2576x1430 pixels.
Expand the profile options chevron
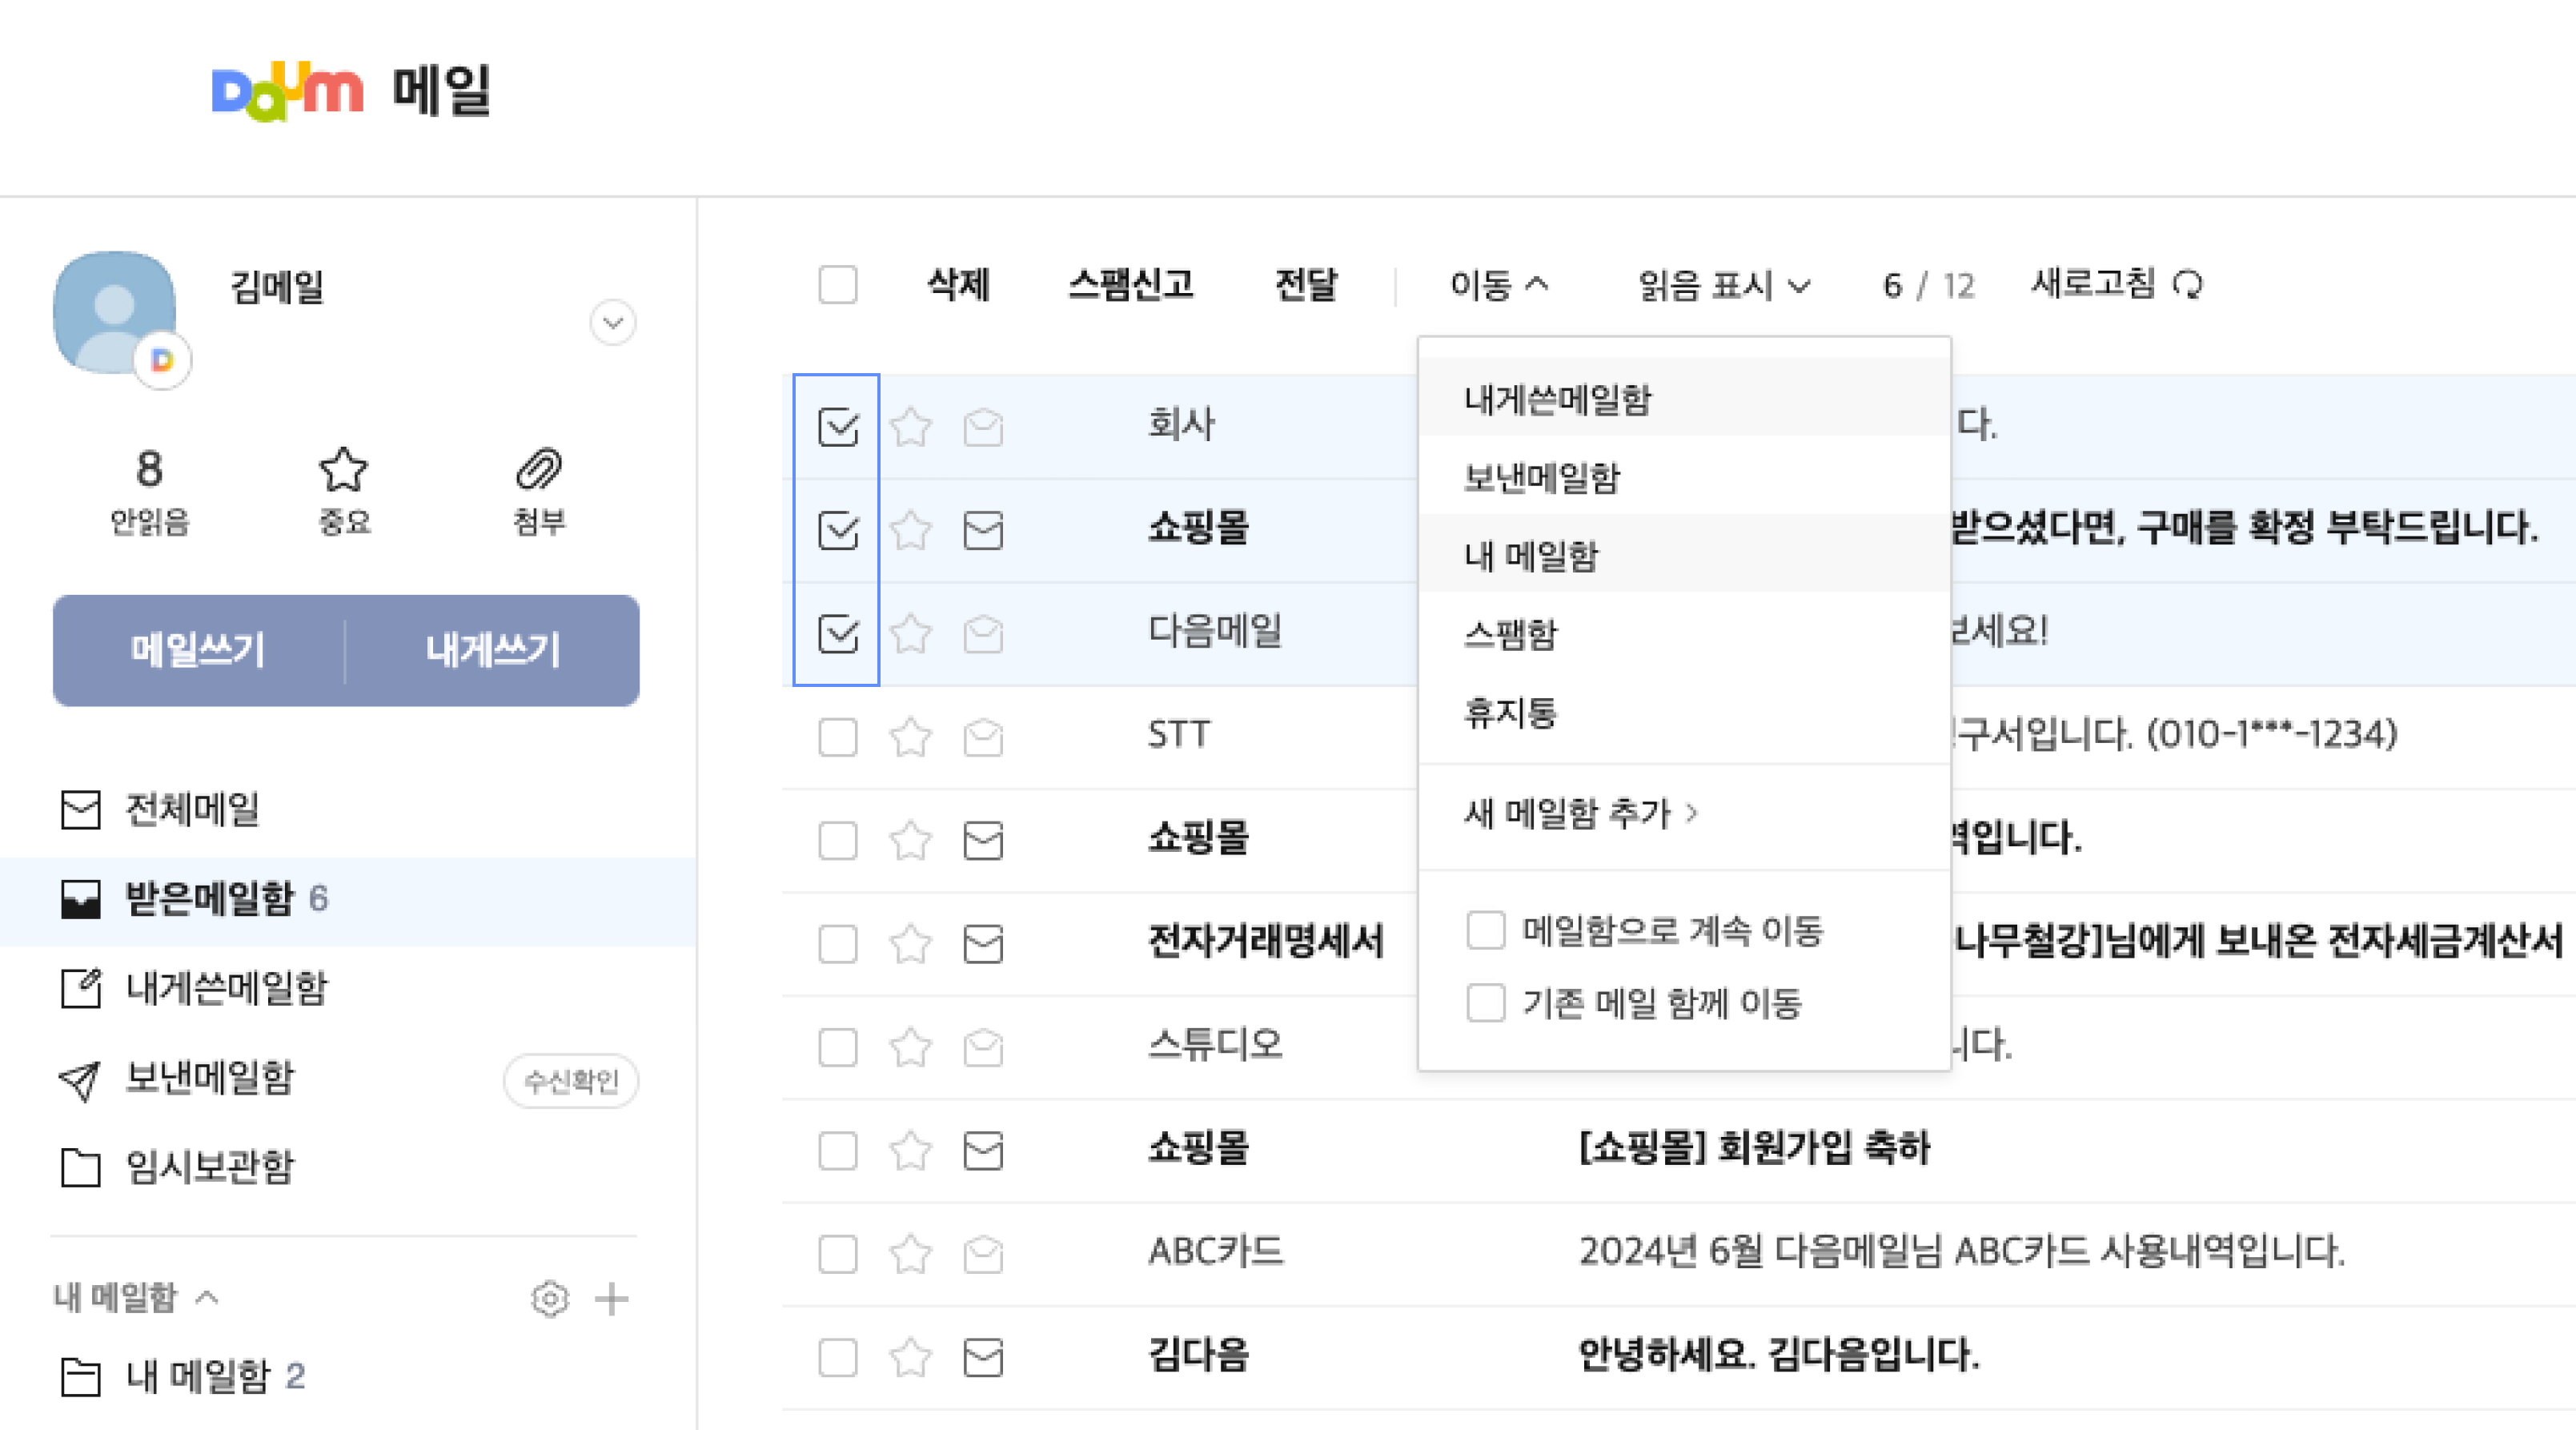point(613,322)
